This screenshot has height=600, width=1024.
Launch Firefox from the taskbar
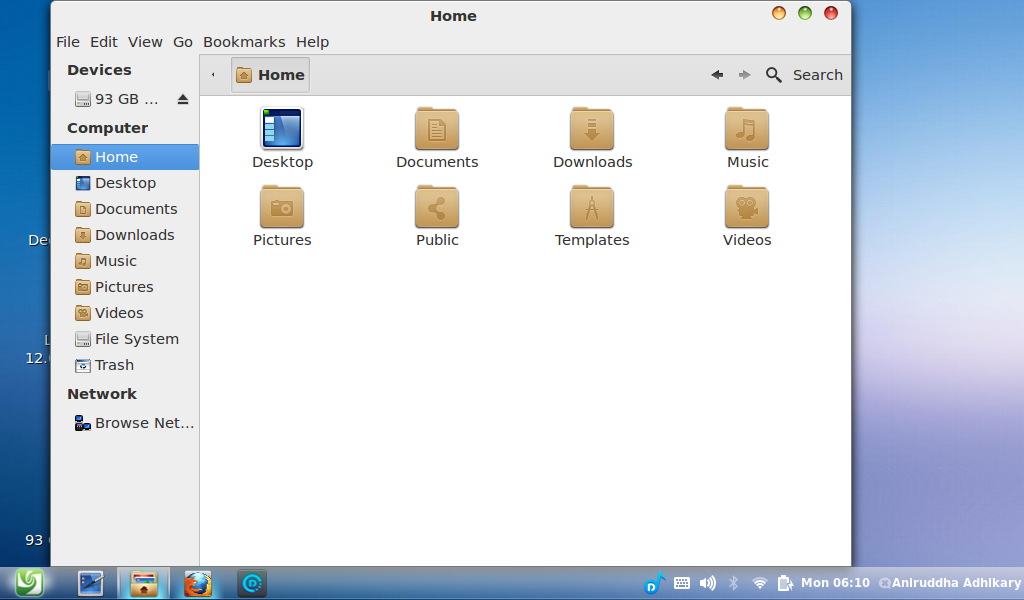click(198, 583)
